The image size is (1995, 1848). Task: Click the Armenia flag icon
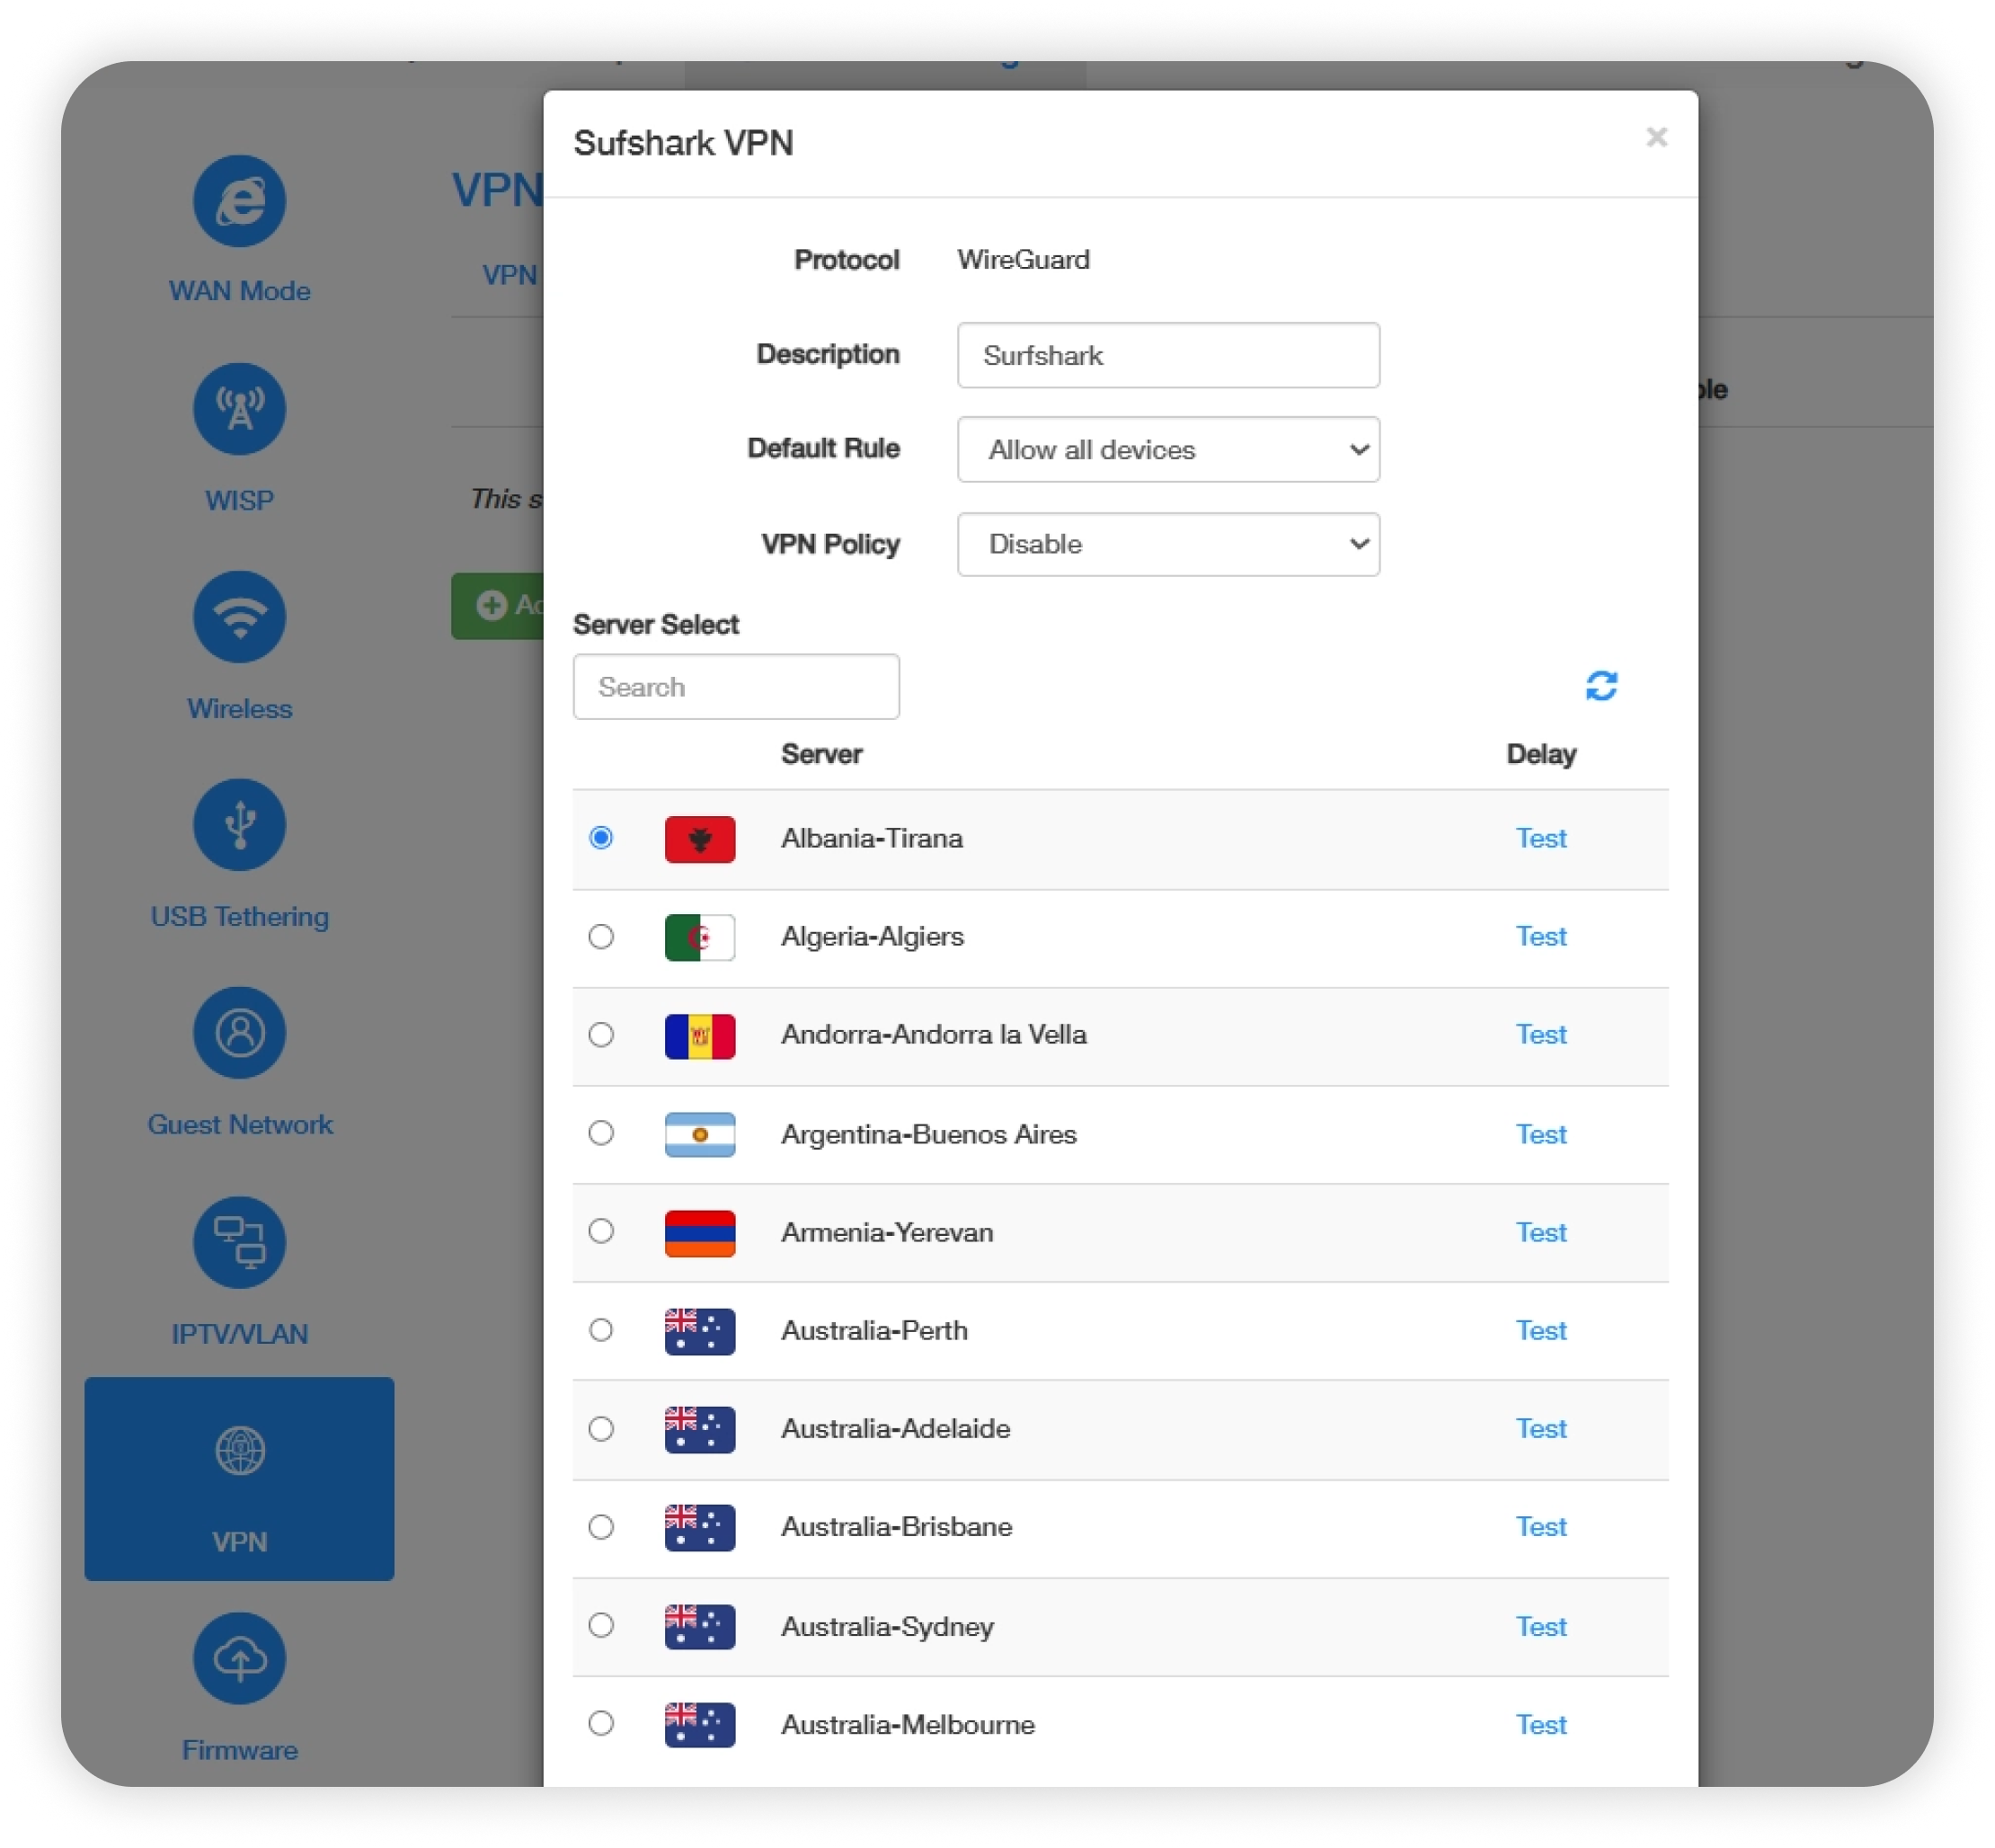700,1233
